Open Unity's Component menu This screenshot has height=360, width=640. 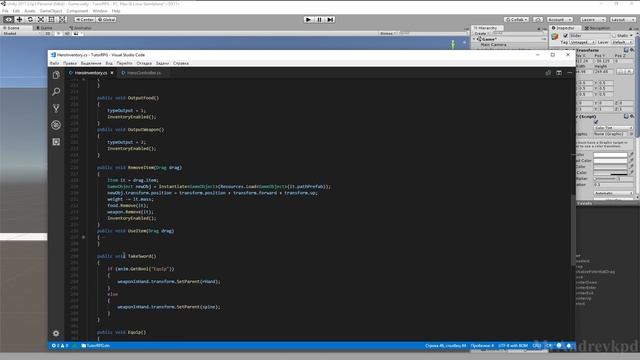click(x=77, y=11)
